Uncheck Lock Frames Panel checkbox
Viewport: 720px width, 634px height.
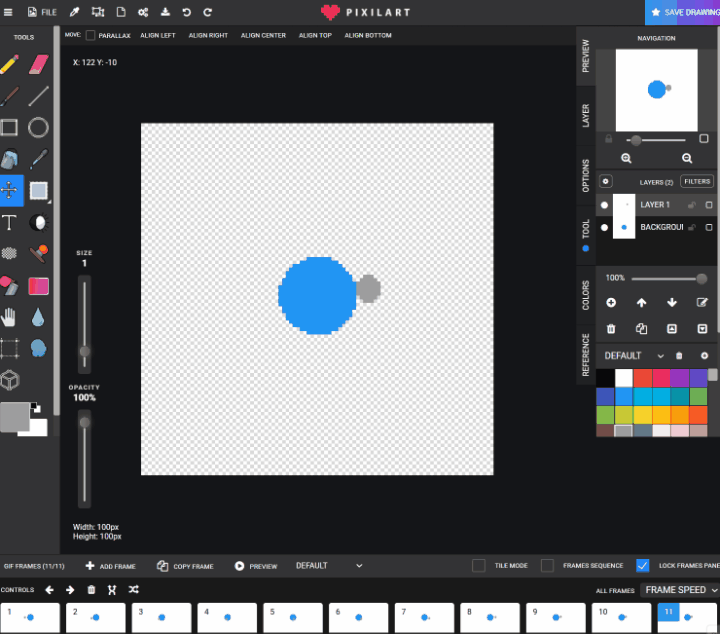(642, 566)
